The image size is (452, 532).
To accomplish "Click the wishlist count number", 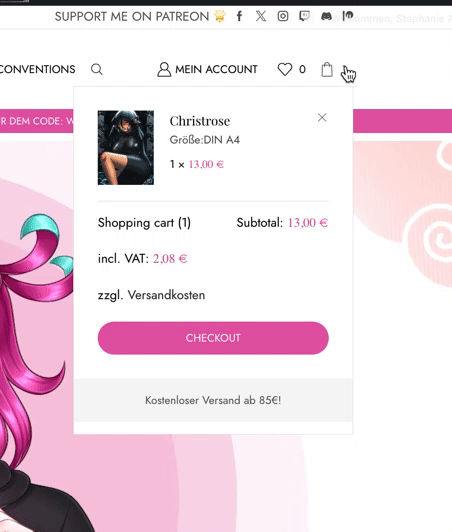I will pos(302,69).
